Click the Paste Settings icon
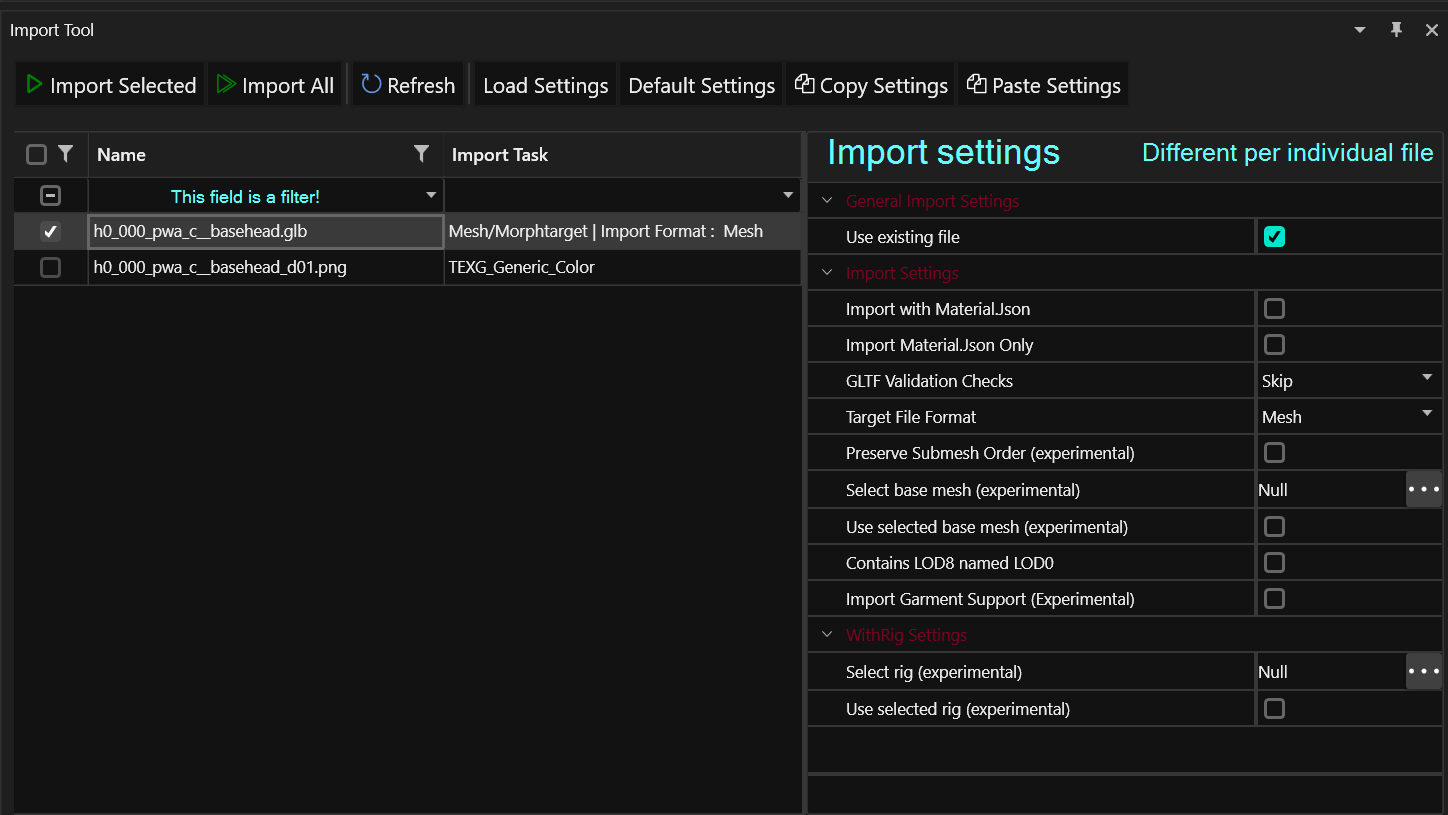This screenshot has width=1448, height=815. tap(976, 85)
